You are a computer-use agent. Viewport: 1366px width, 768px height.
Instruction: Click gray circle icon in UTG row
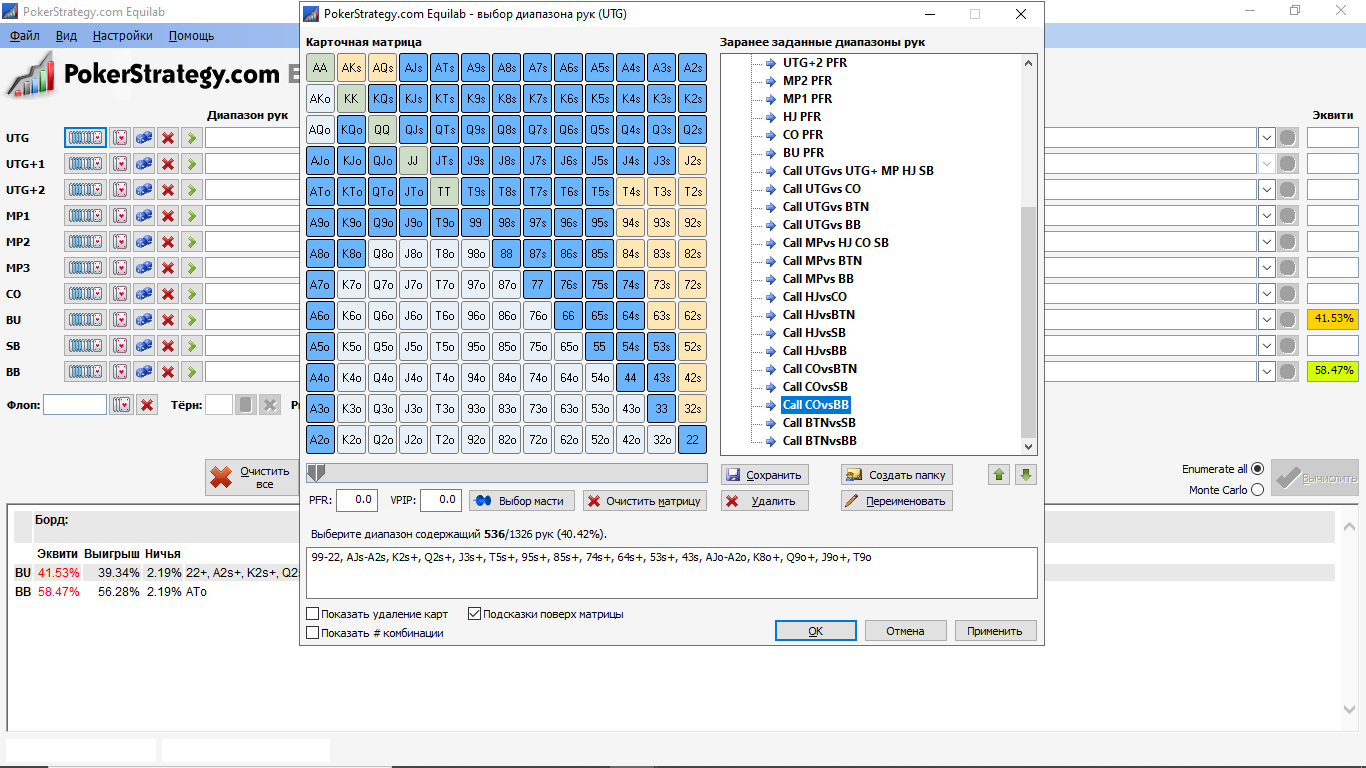(1288, 137)
